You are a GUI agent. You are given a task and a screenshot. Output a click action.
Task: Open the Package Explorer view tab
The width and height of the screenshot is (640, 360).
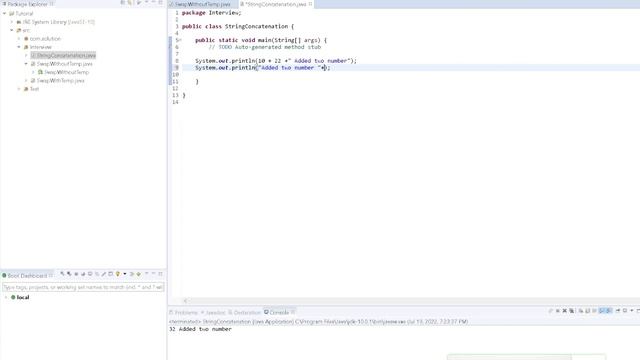pos(28,4)
